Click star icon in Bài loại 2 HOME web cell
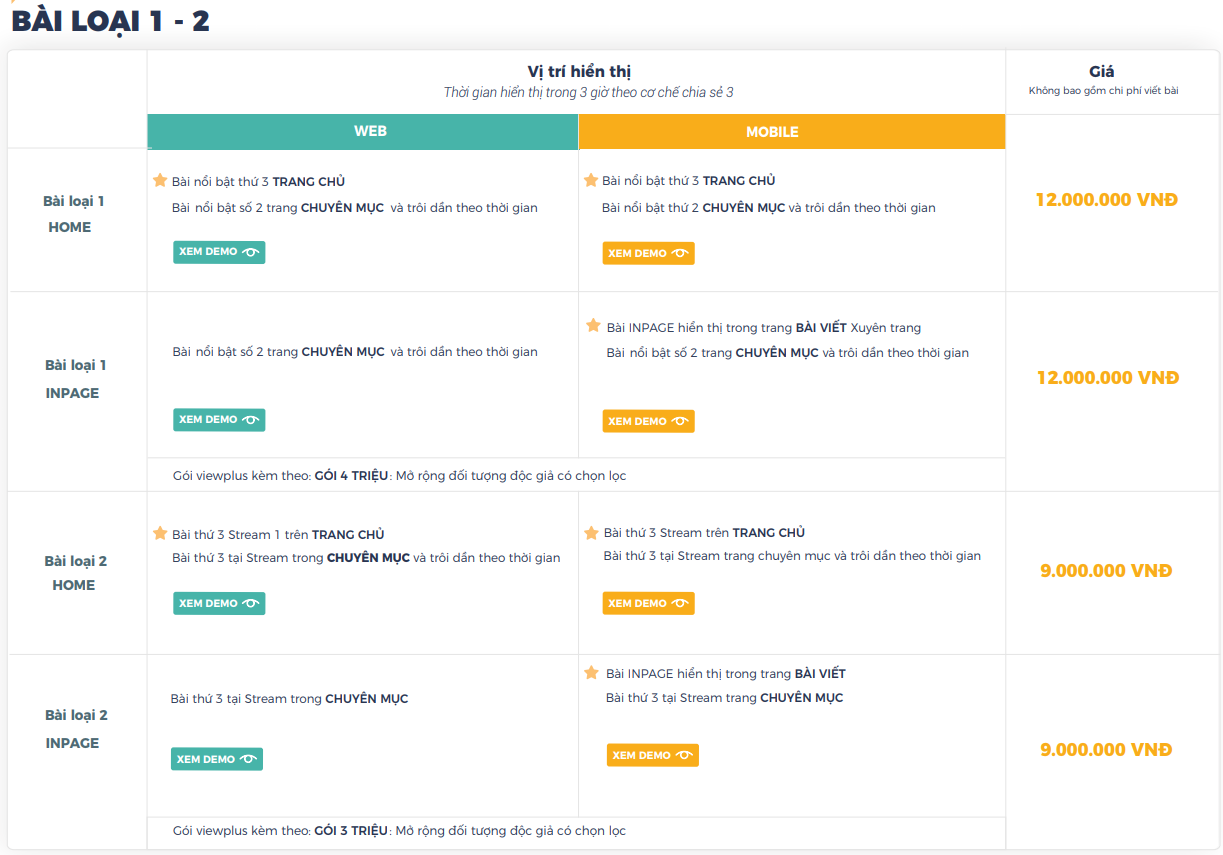This screenshot has width=1223, height=855. tap(160, 534)
